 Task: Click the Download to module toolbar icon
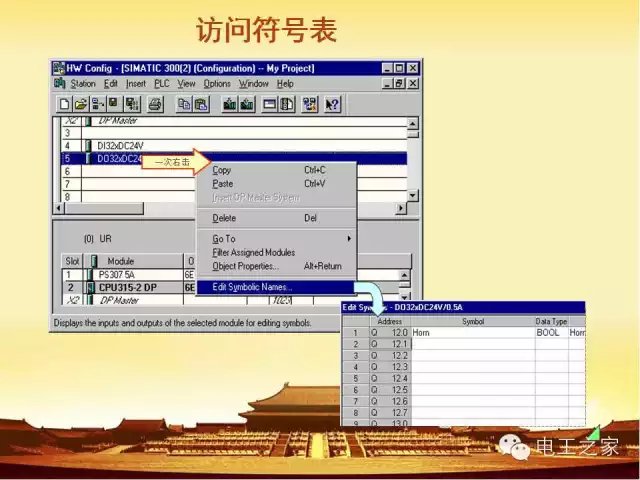pos(231,103)
